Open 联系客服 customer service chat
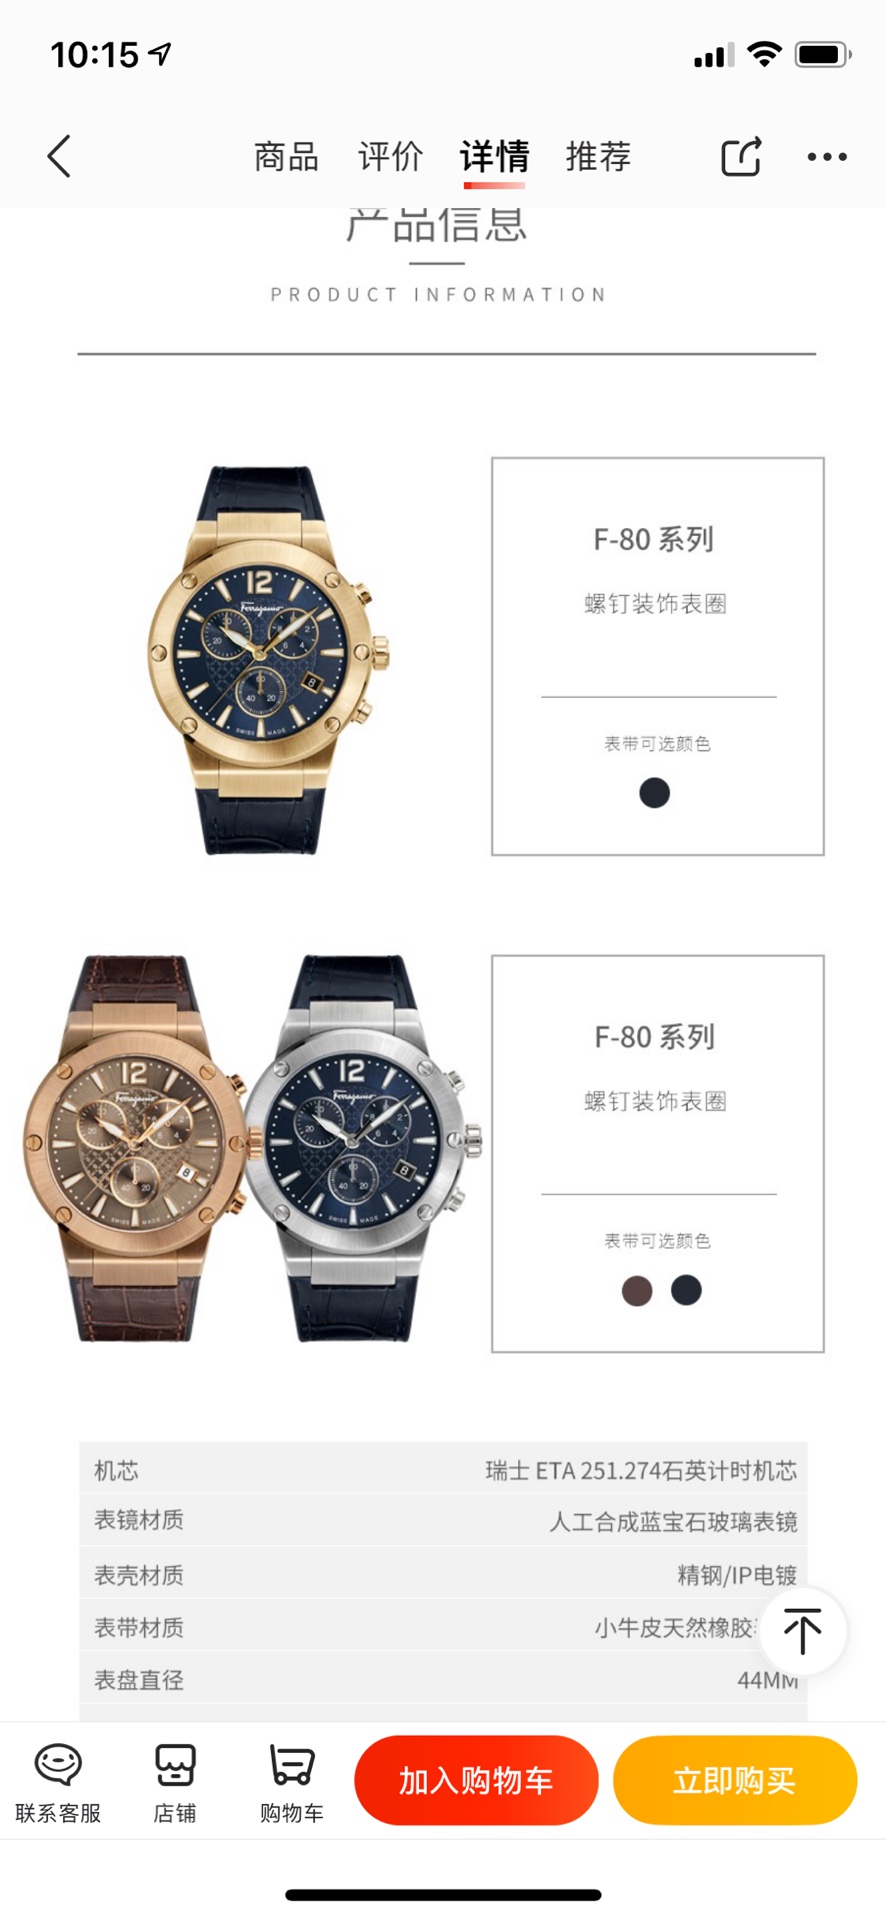Screen dimensions: 886x1920 point(58,1784)
